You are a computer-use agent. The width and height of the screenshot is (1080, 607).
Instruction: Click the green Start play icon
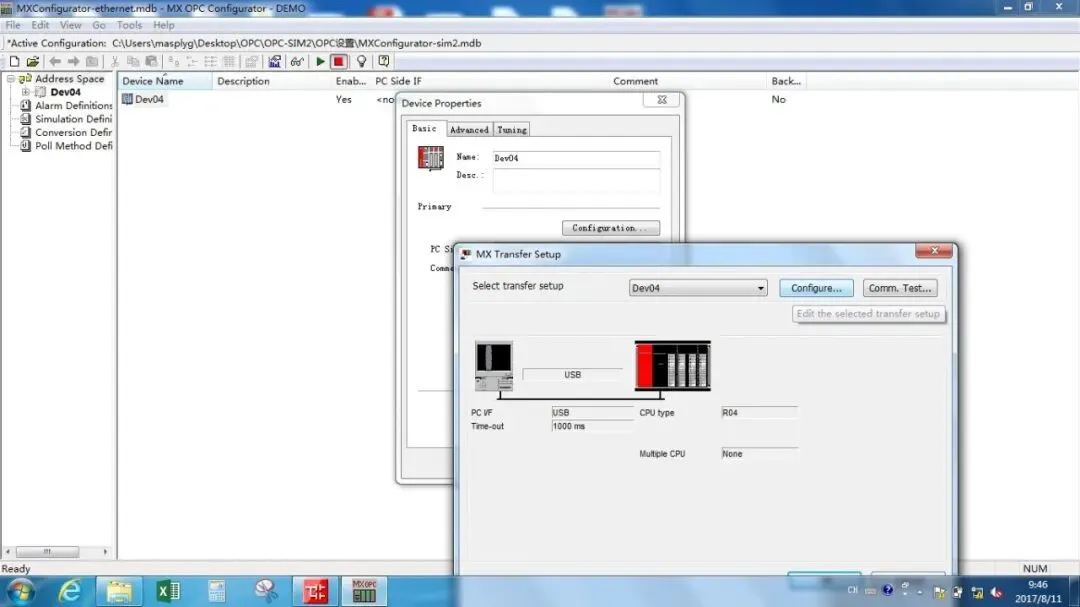pyautogui.click(x=320, y=61)
